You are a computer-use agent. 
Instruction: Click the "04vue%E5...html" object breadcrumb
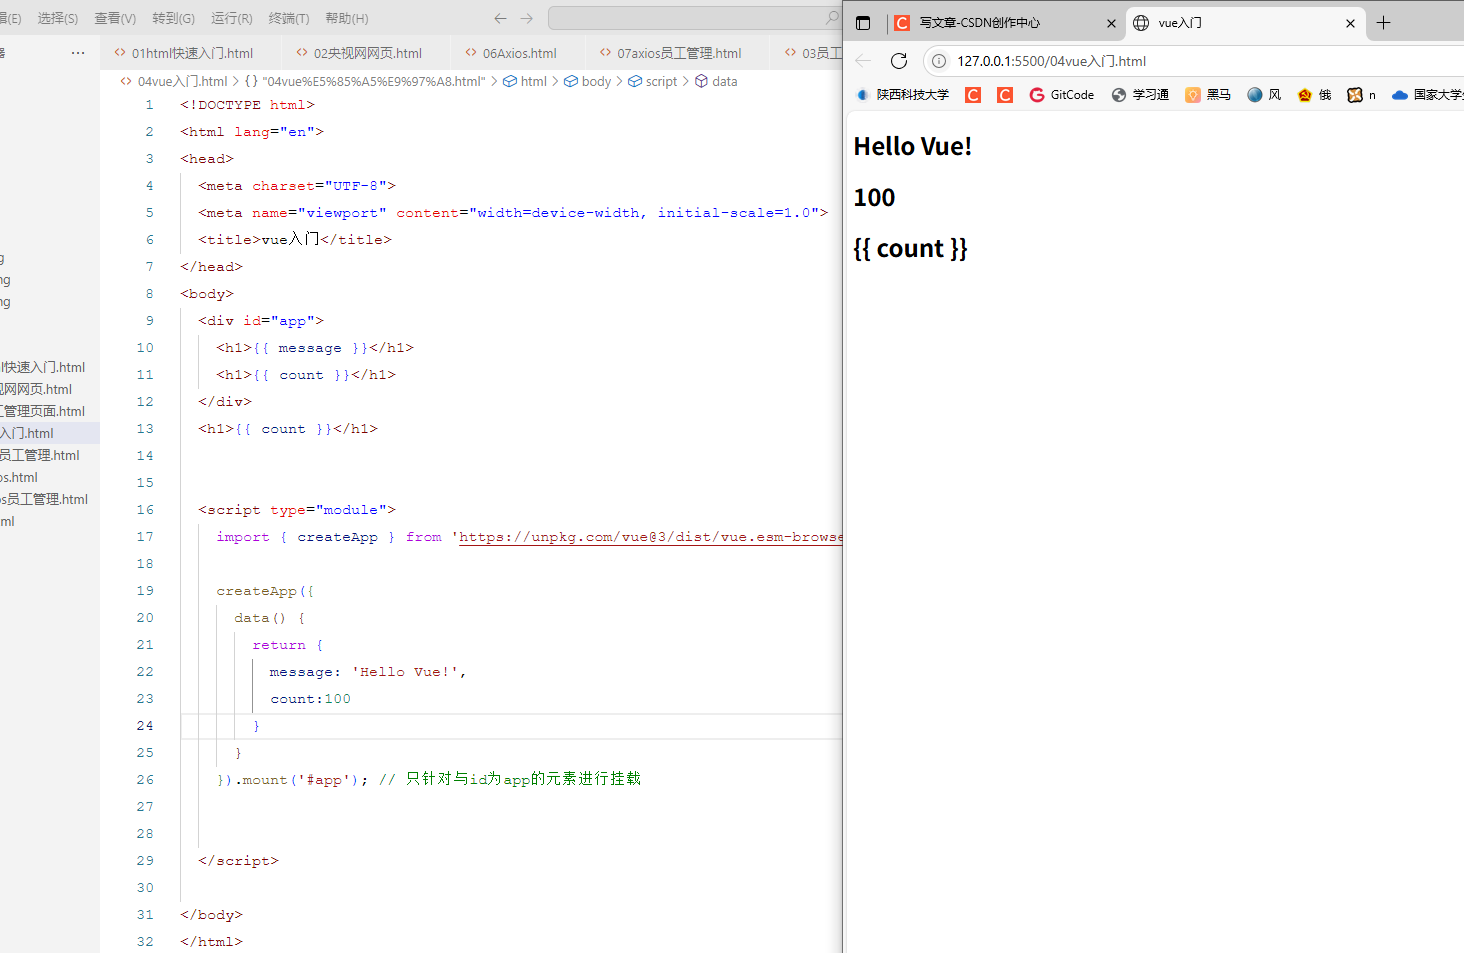(365, 82)
